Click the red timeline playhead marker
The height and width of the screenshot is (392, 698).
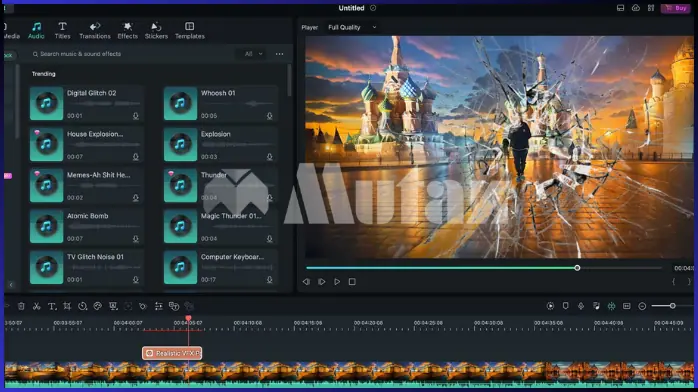(x=188, y=319)
